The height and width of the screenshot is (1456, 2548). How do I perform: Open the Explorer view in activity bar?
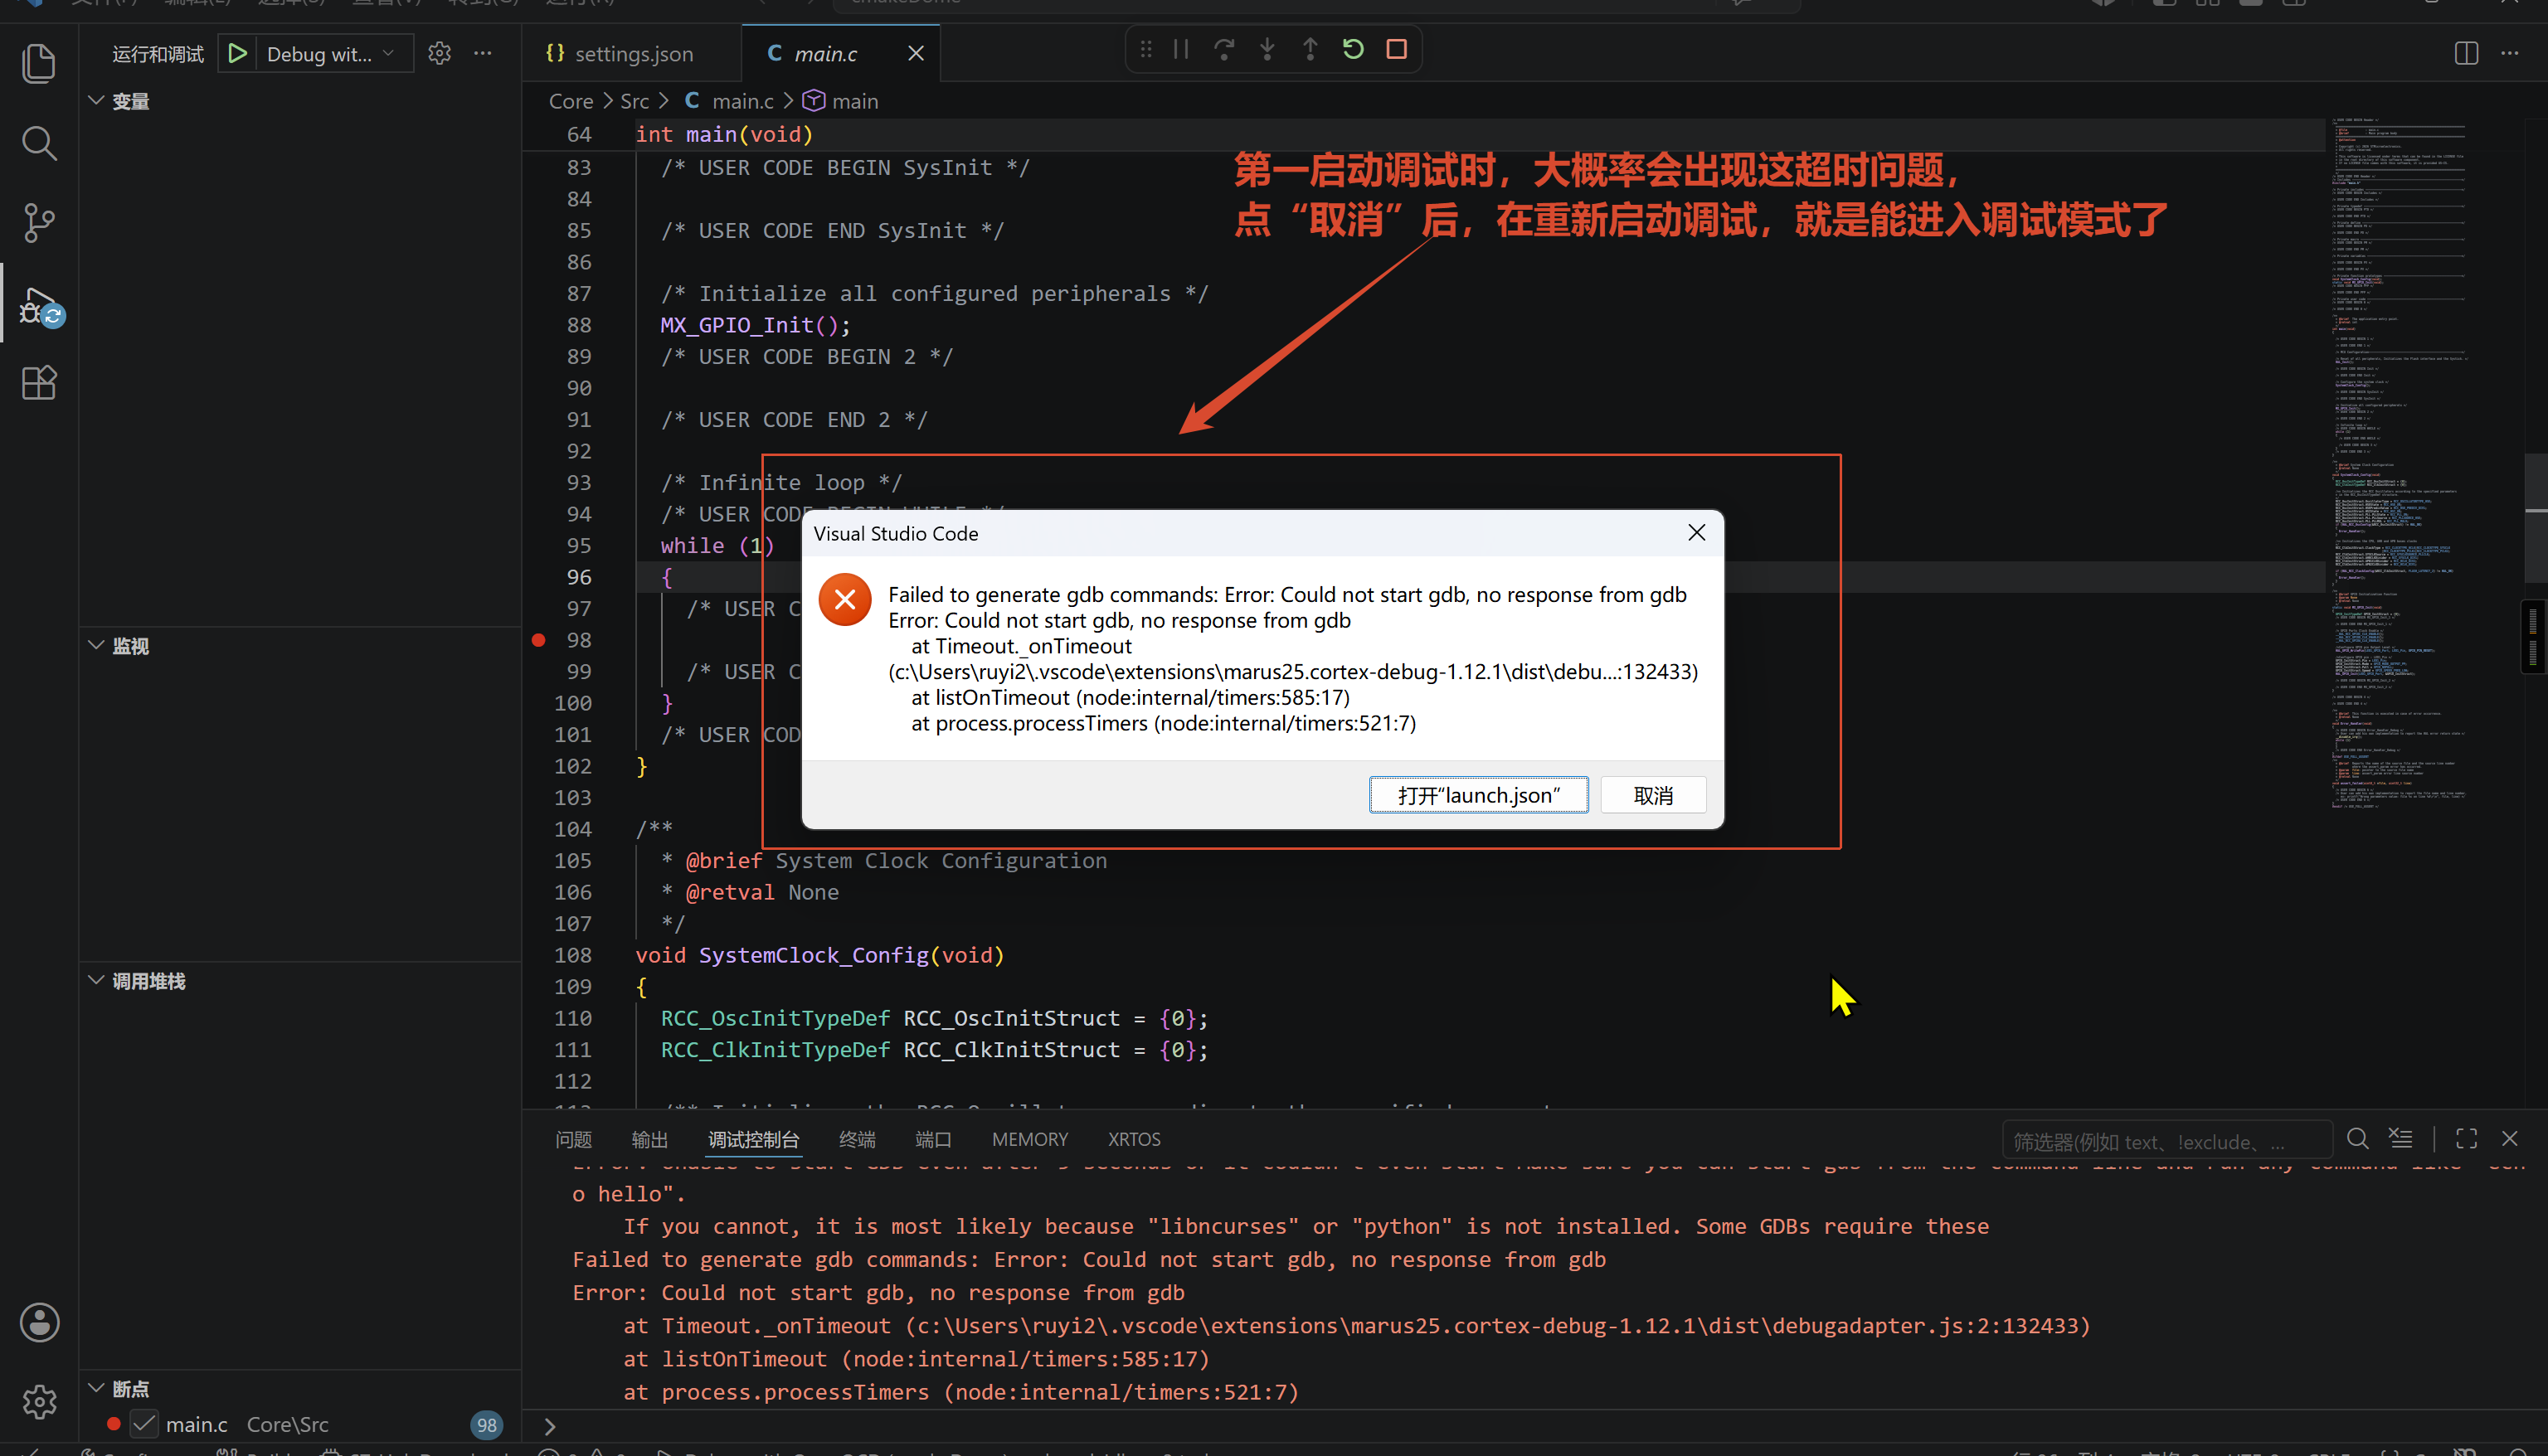(39, 64)
